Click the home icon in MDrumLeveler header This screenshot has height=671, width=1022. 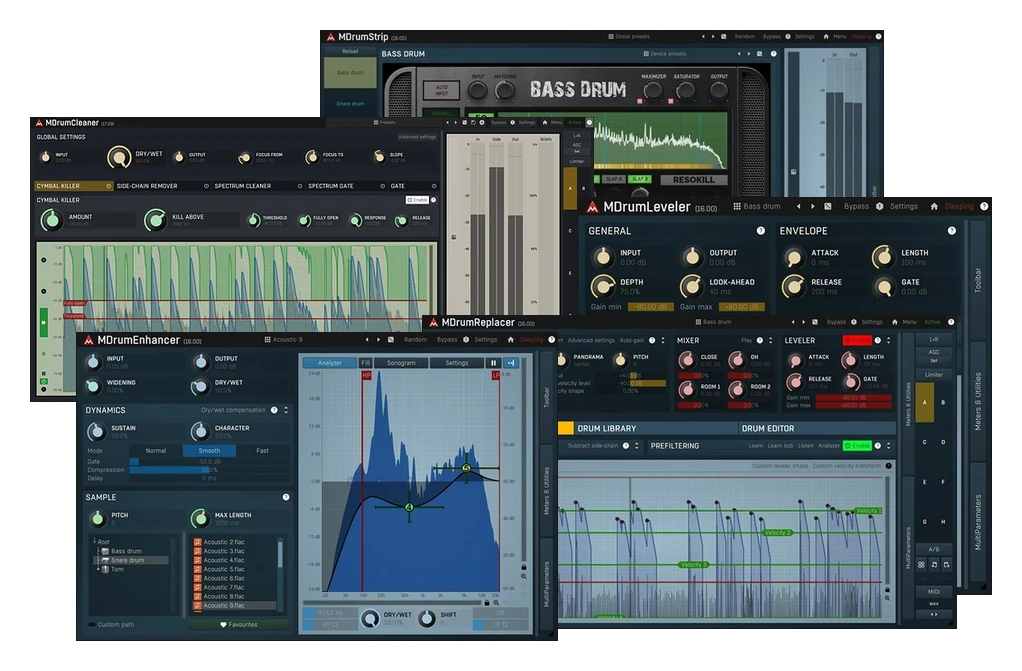point(934,206)
